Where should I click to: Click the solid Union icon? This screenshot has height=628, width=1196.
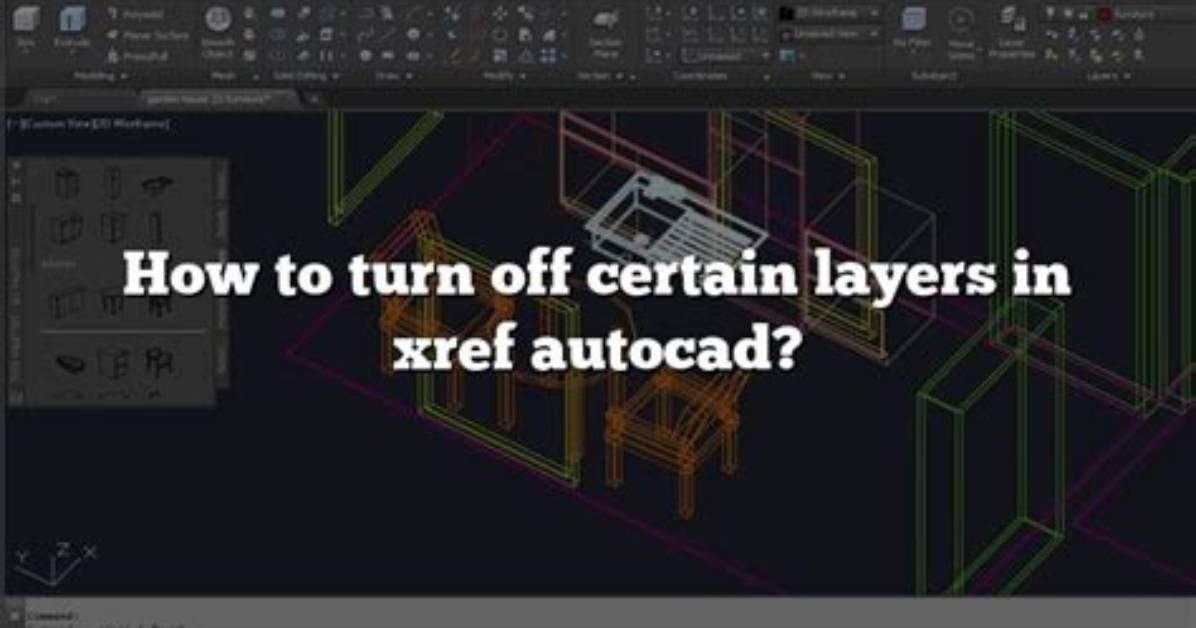(x=278, y=14)
